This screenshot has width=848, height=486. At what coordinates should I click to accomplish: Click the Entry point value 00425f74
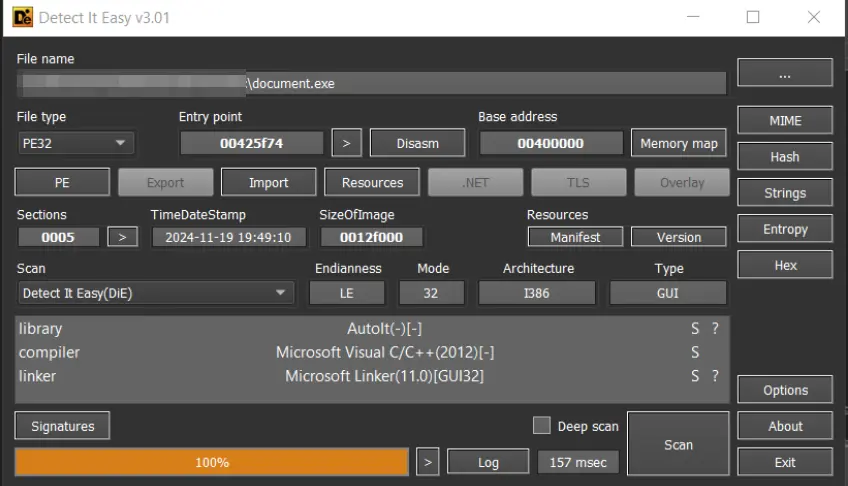(251, 143)
